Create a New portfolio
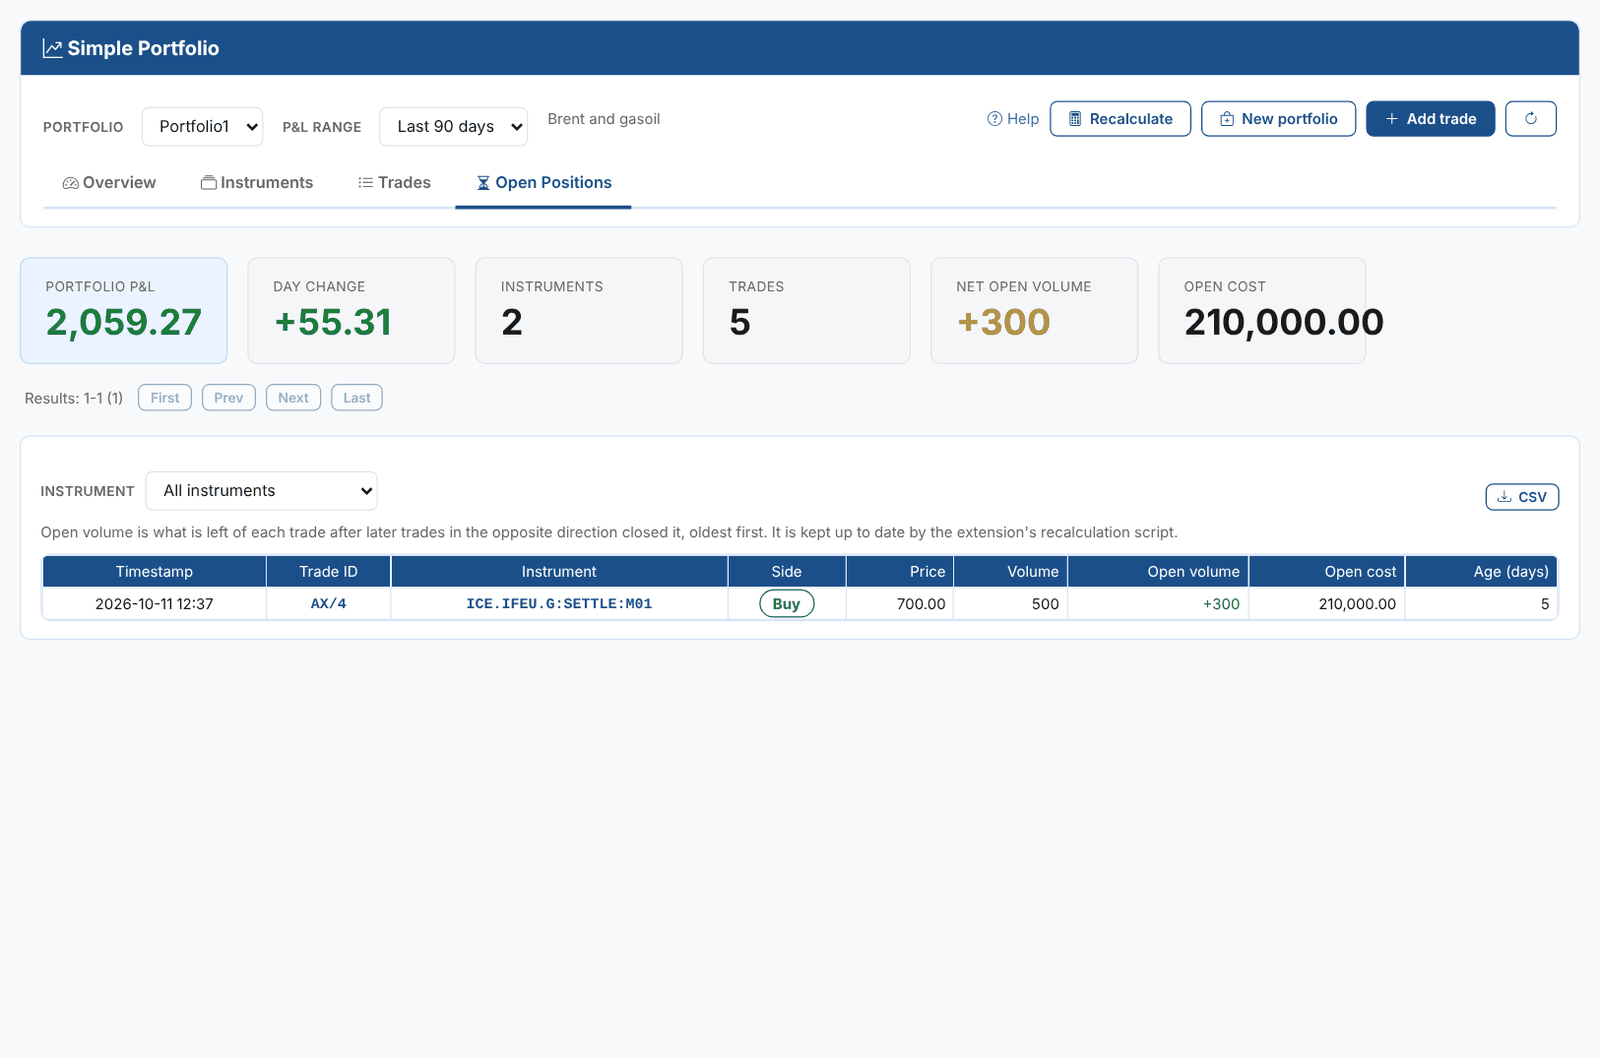Viewport: 1600px width, 1058px height. [1278, 119]
